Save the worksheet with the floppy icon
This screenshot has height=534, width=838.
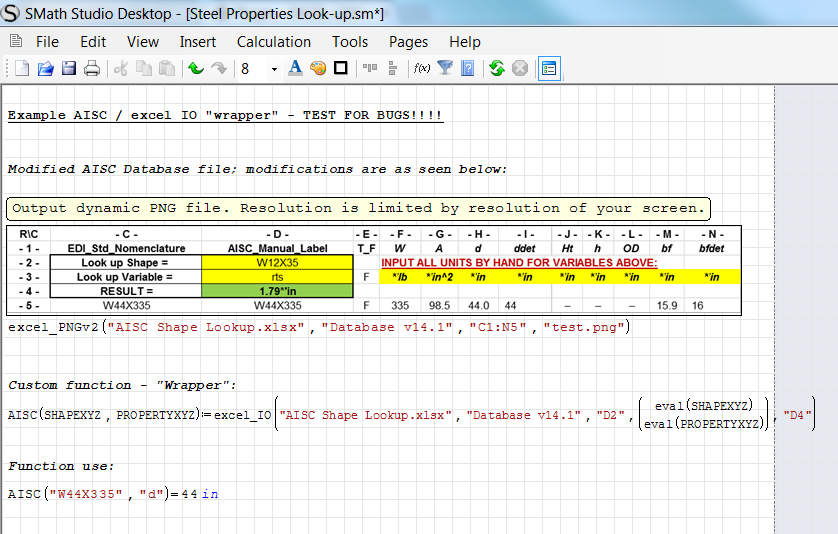tap(69, 68)
